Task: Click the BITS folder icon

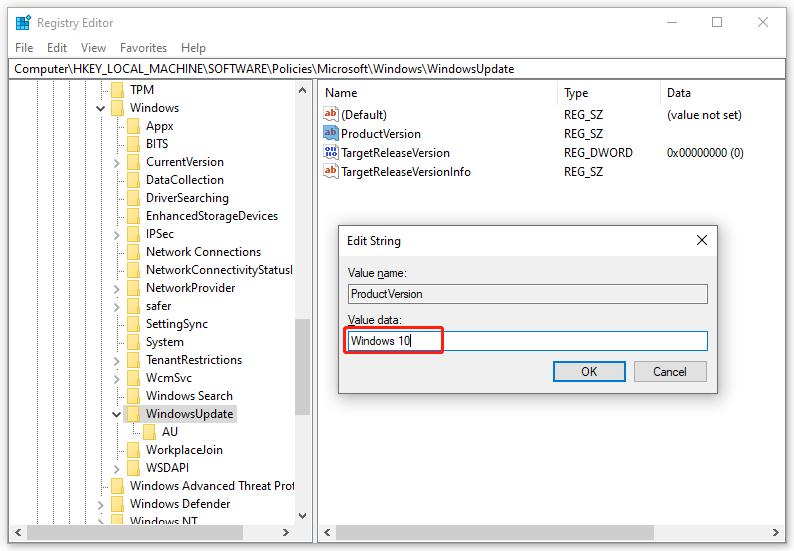Action: tap(134, 144)
